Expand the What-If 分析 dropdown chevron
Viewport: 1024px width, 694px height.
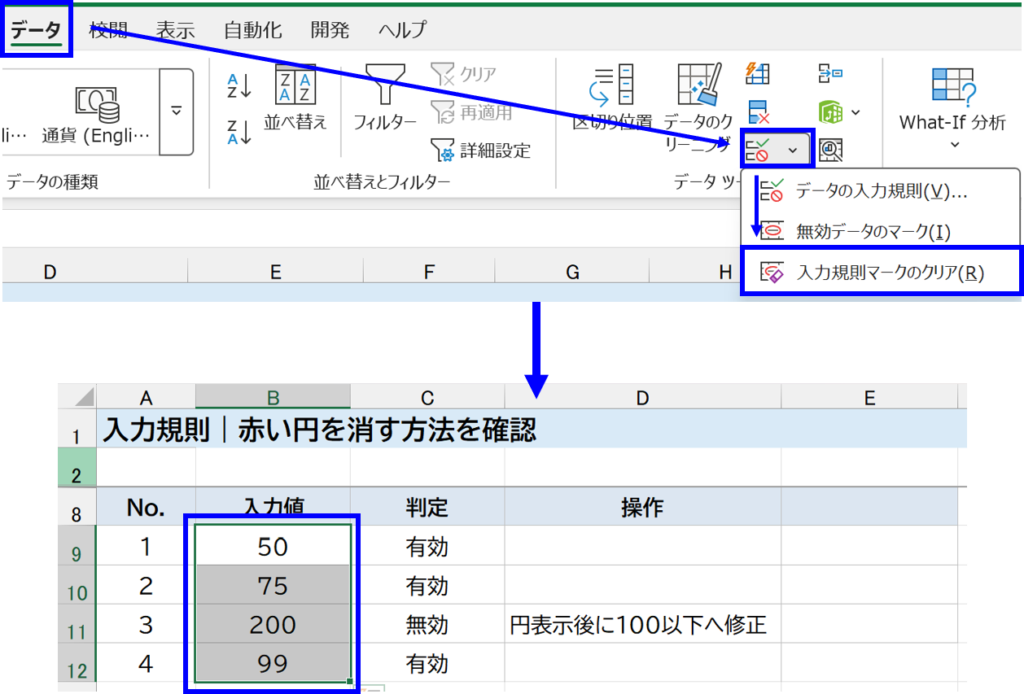tap(954, 144)
